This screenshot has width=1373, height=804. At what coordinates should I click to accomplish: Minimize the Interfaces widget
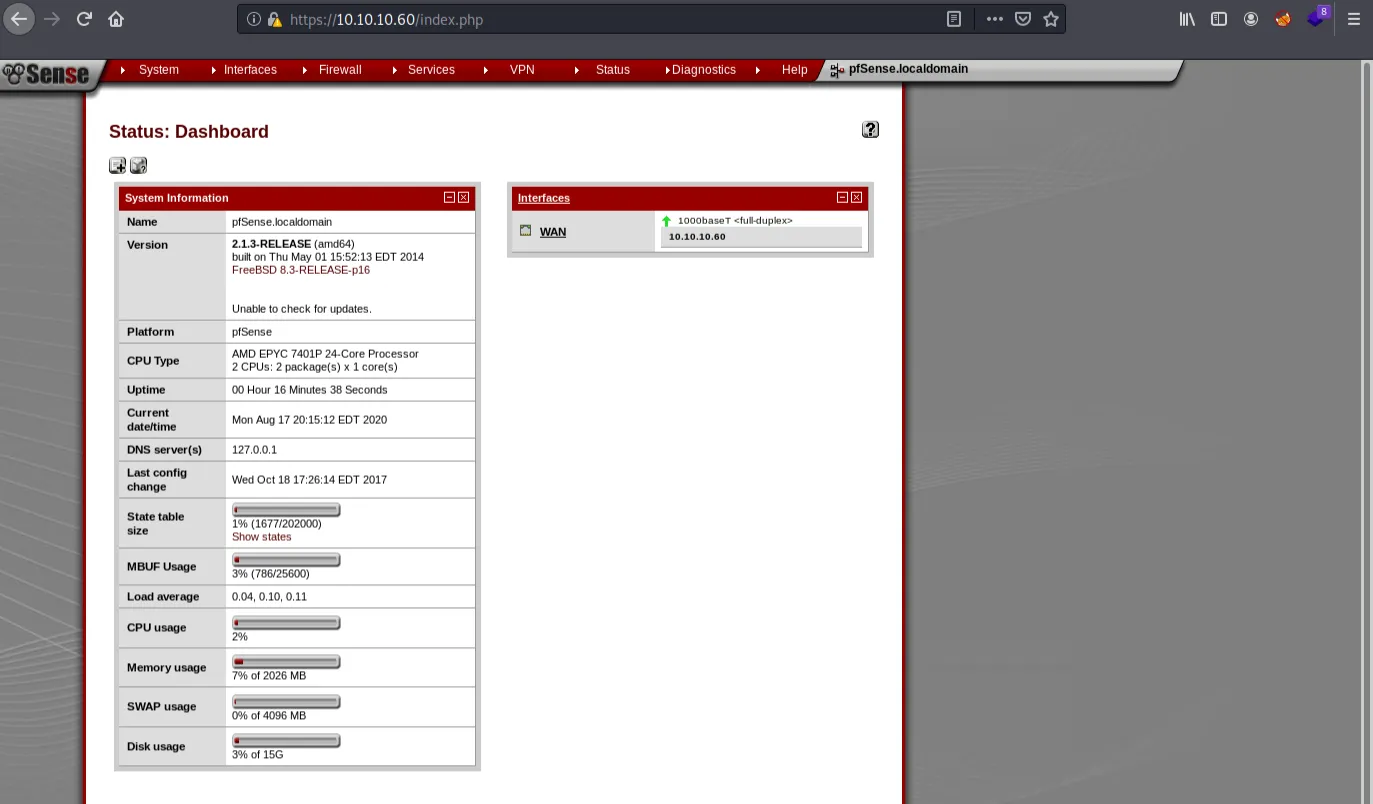pyautogui.click(x=842, y=198)
